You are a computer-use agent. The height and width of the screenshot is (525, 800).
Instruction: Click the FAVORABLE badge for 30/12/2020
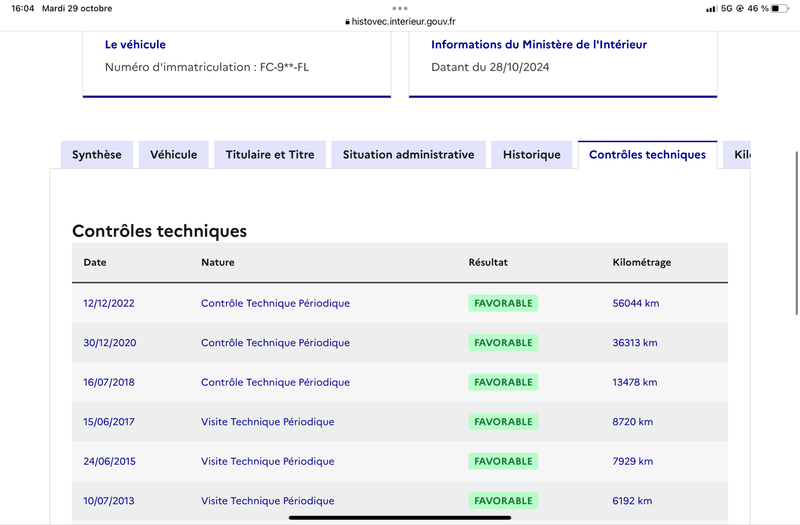click(x=503, y=343)
